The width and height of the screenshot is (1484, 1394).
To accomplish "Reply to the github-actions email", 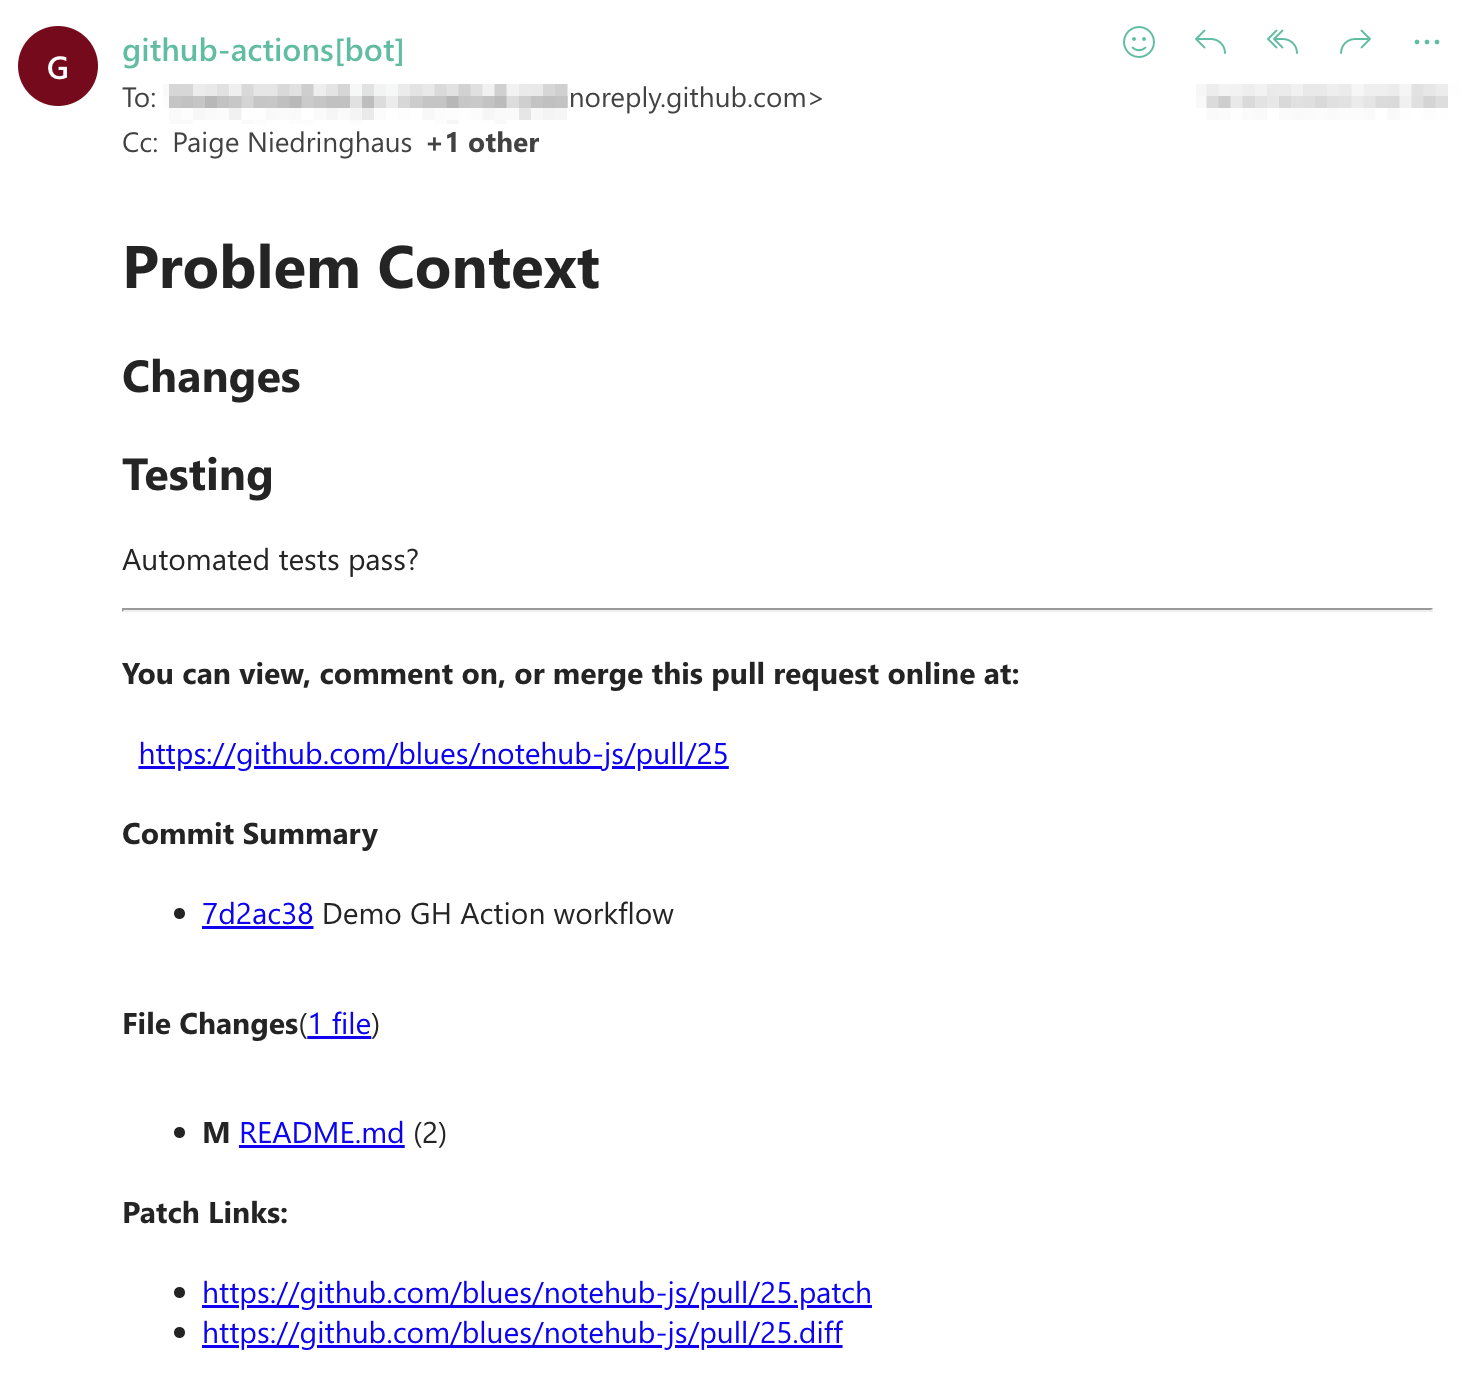I will [x=1209, y=42].
